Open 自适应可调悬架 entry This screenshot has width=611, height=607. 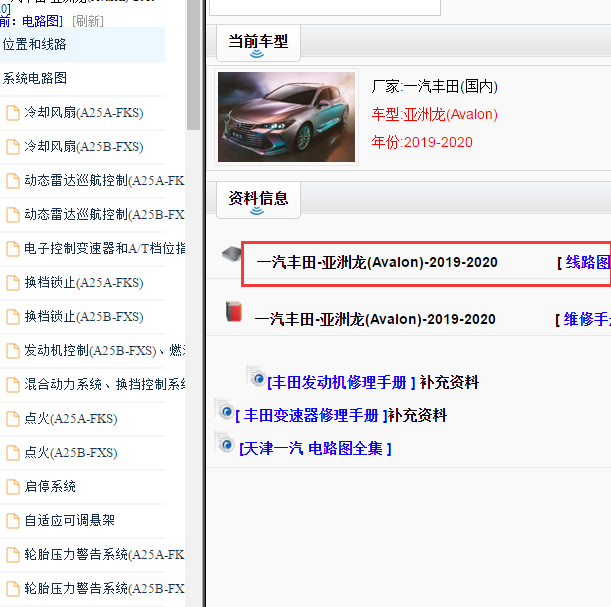click(69, 521)
